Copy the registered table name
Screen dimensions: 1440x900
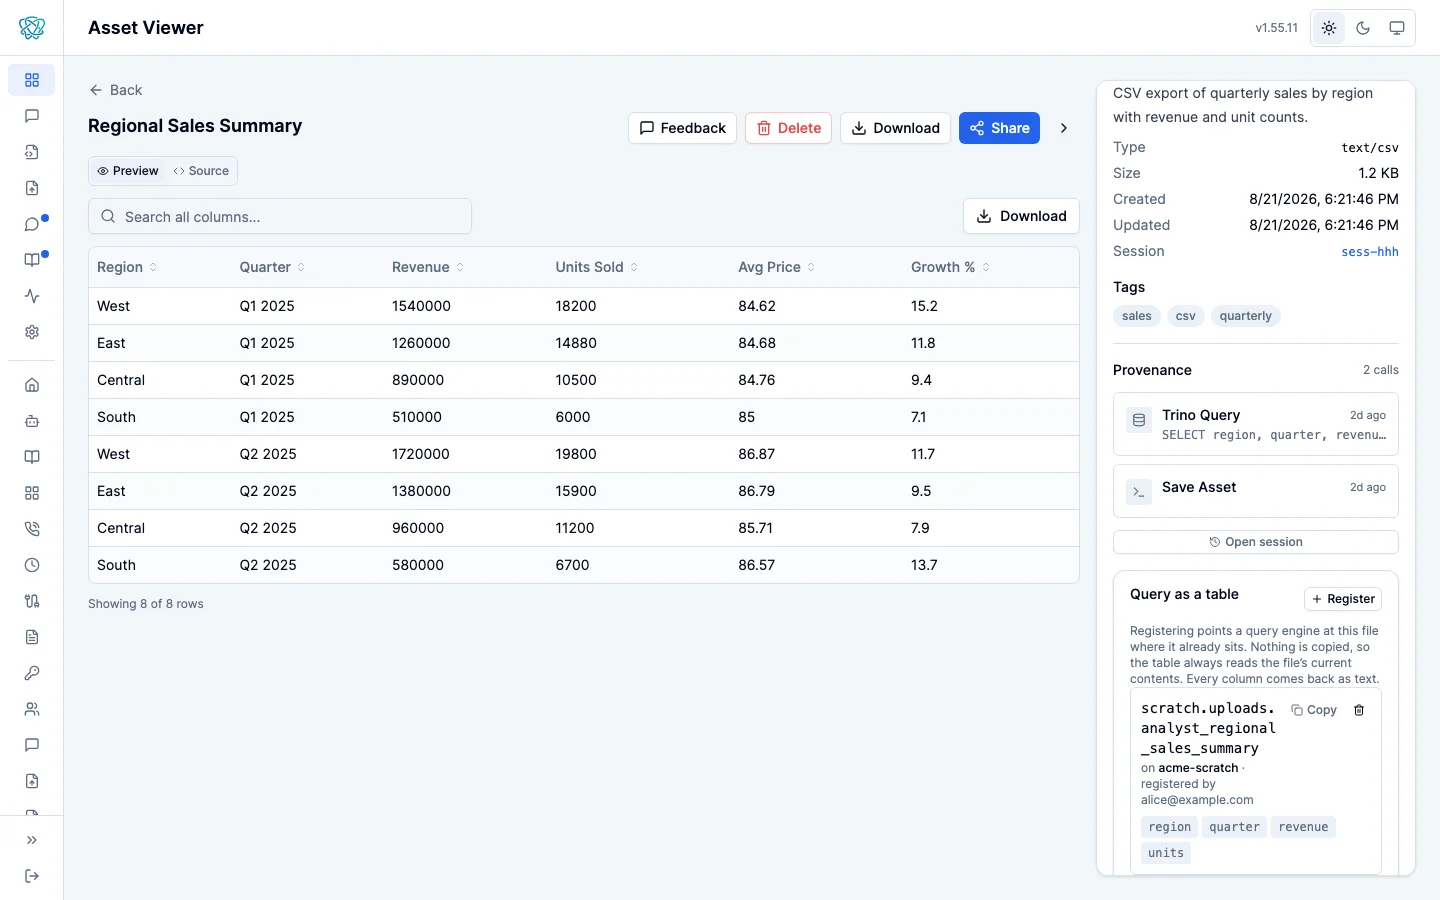[x=1314, y=710]
